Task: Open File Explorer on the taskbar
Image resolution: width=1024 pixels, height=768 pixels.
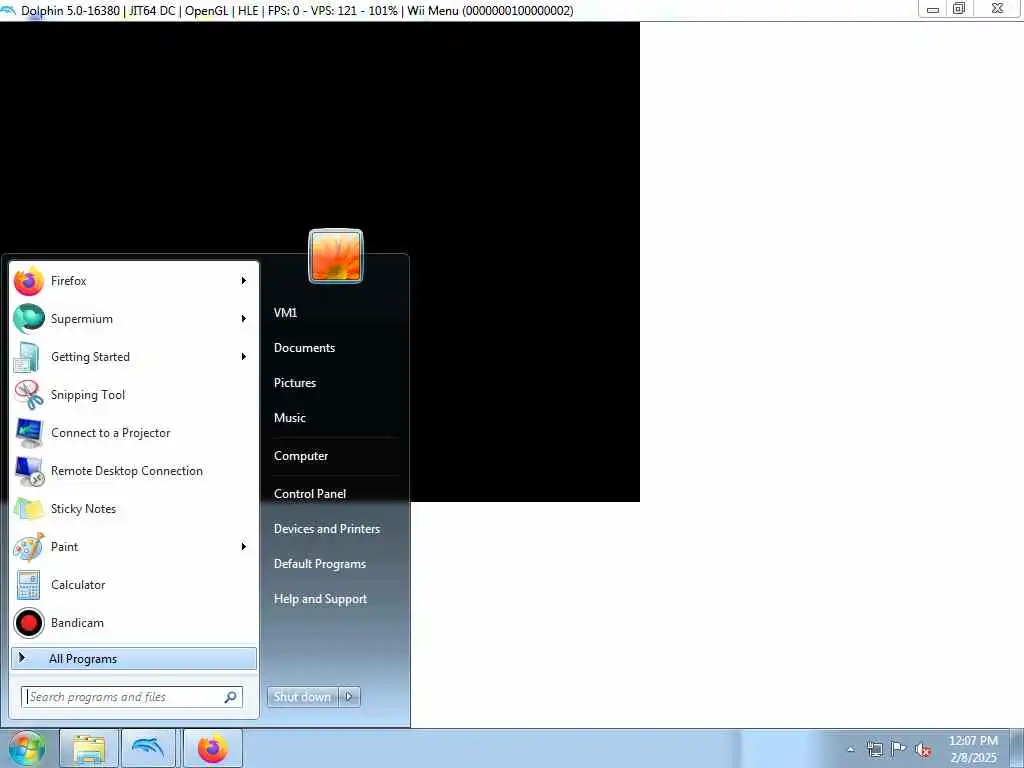Action: (89, 748)
